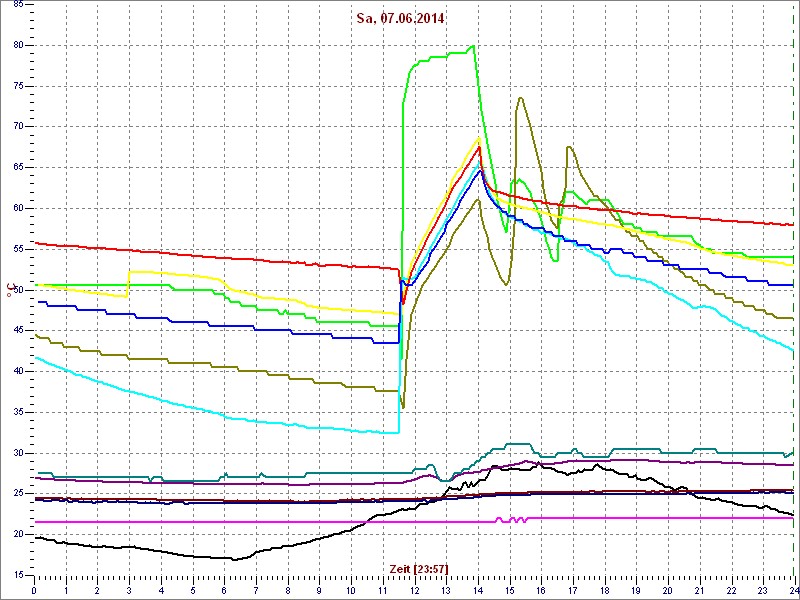Select the y-axis value 85
Screen dimensions: 800x600
[17, 5]
